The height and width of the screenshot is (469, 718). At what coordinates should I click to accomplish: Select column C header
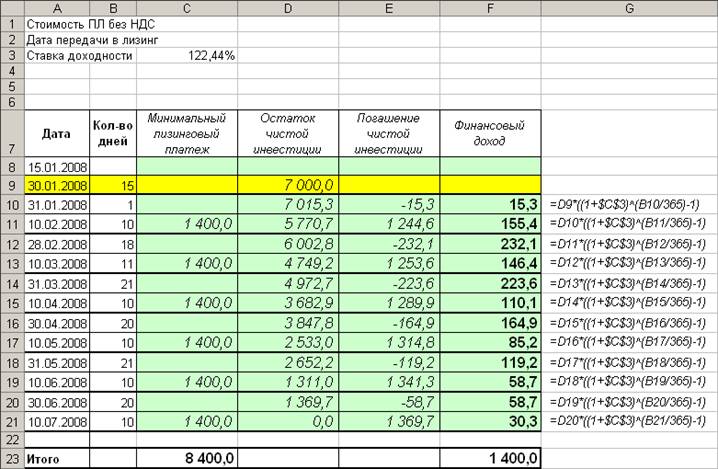[187, 8]
